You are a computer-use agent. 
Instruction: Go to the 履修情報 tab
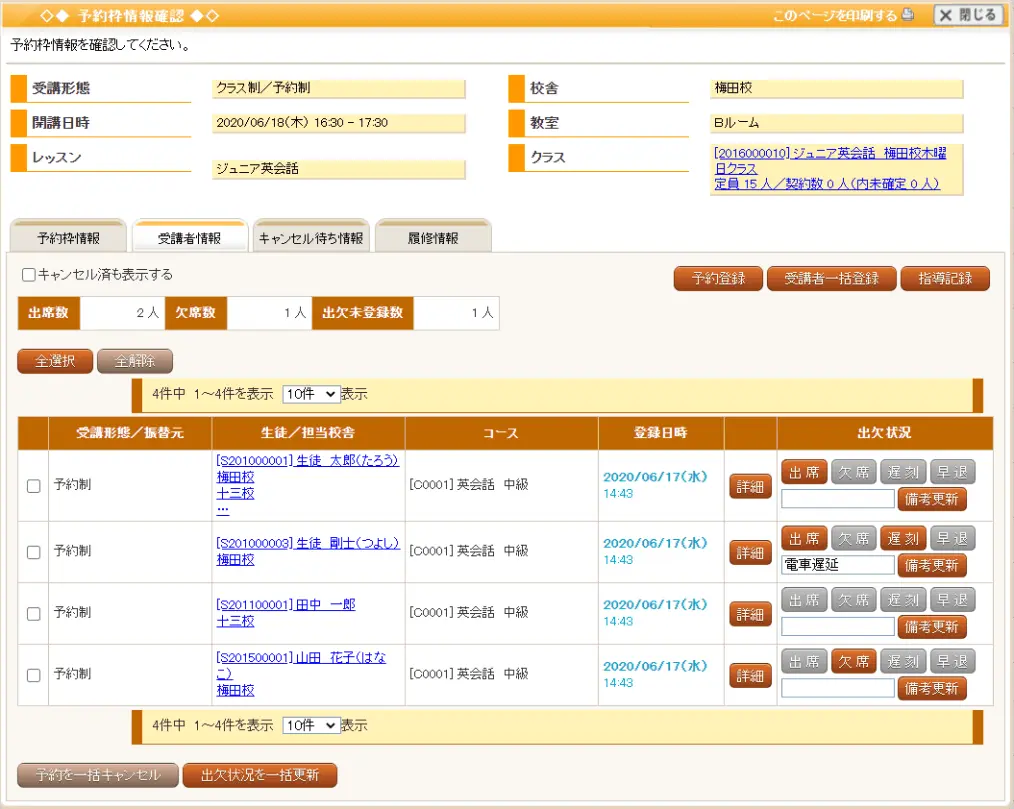coord(433,238)
